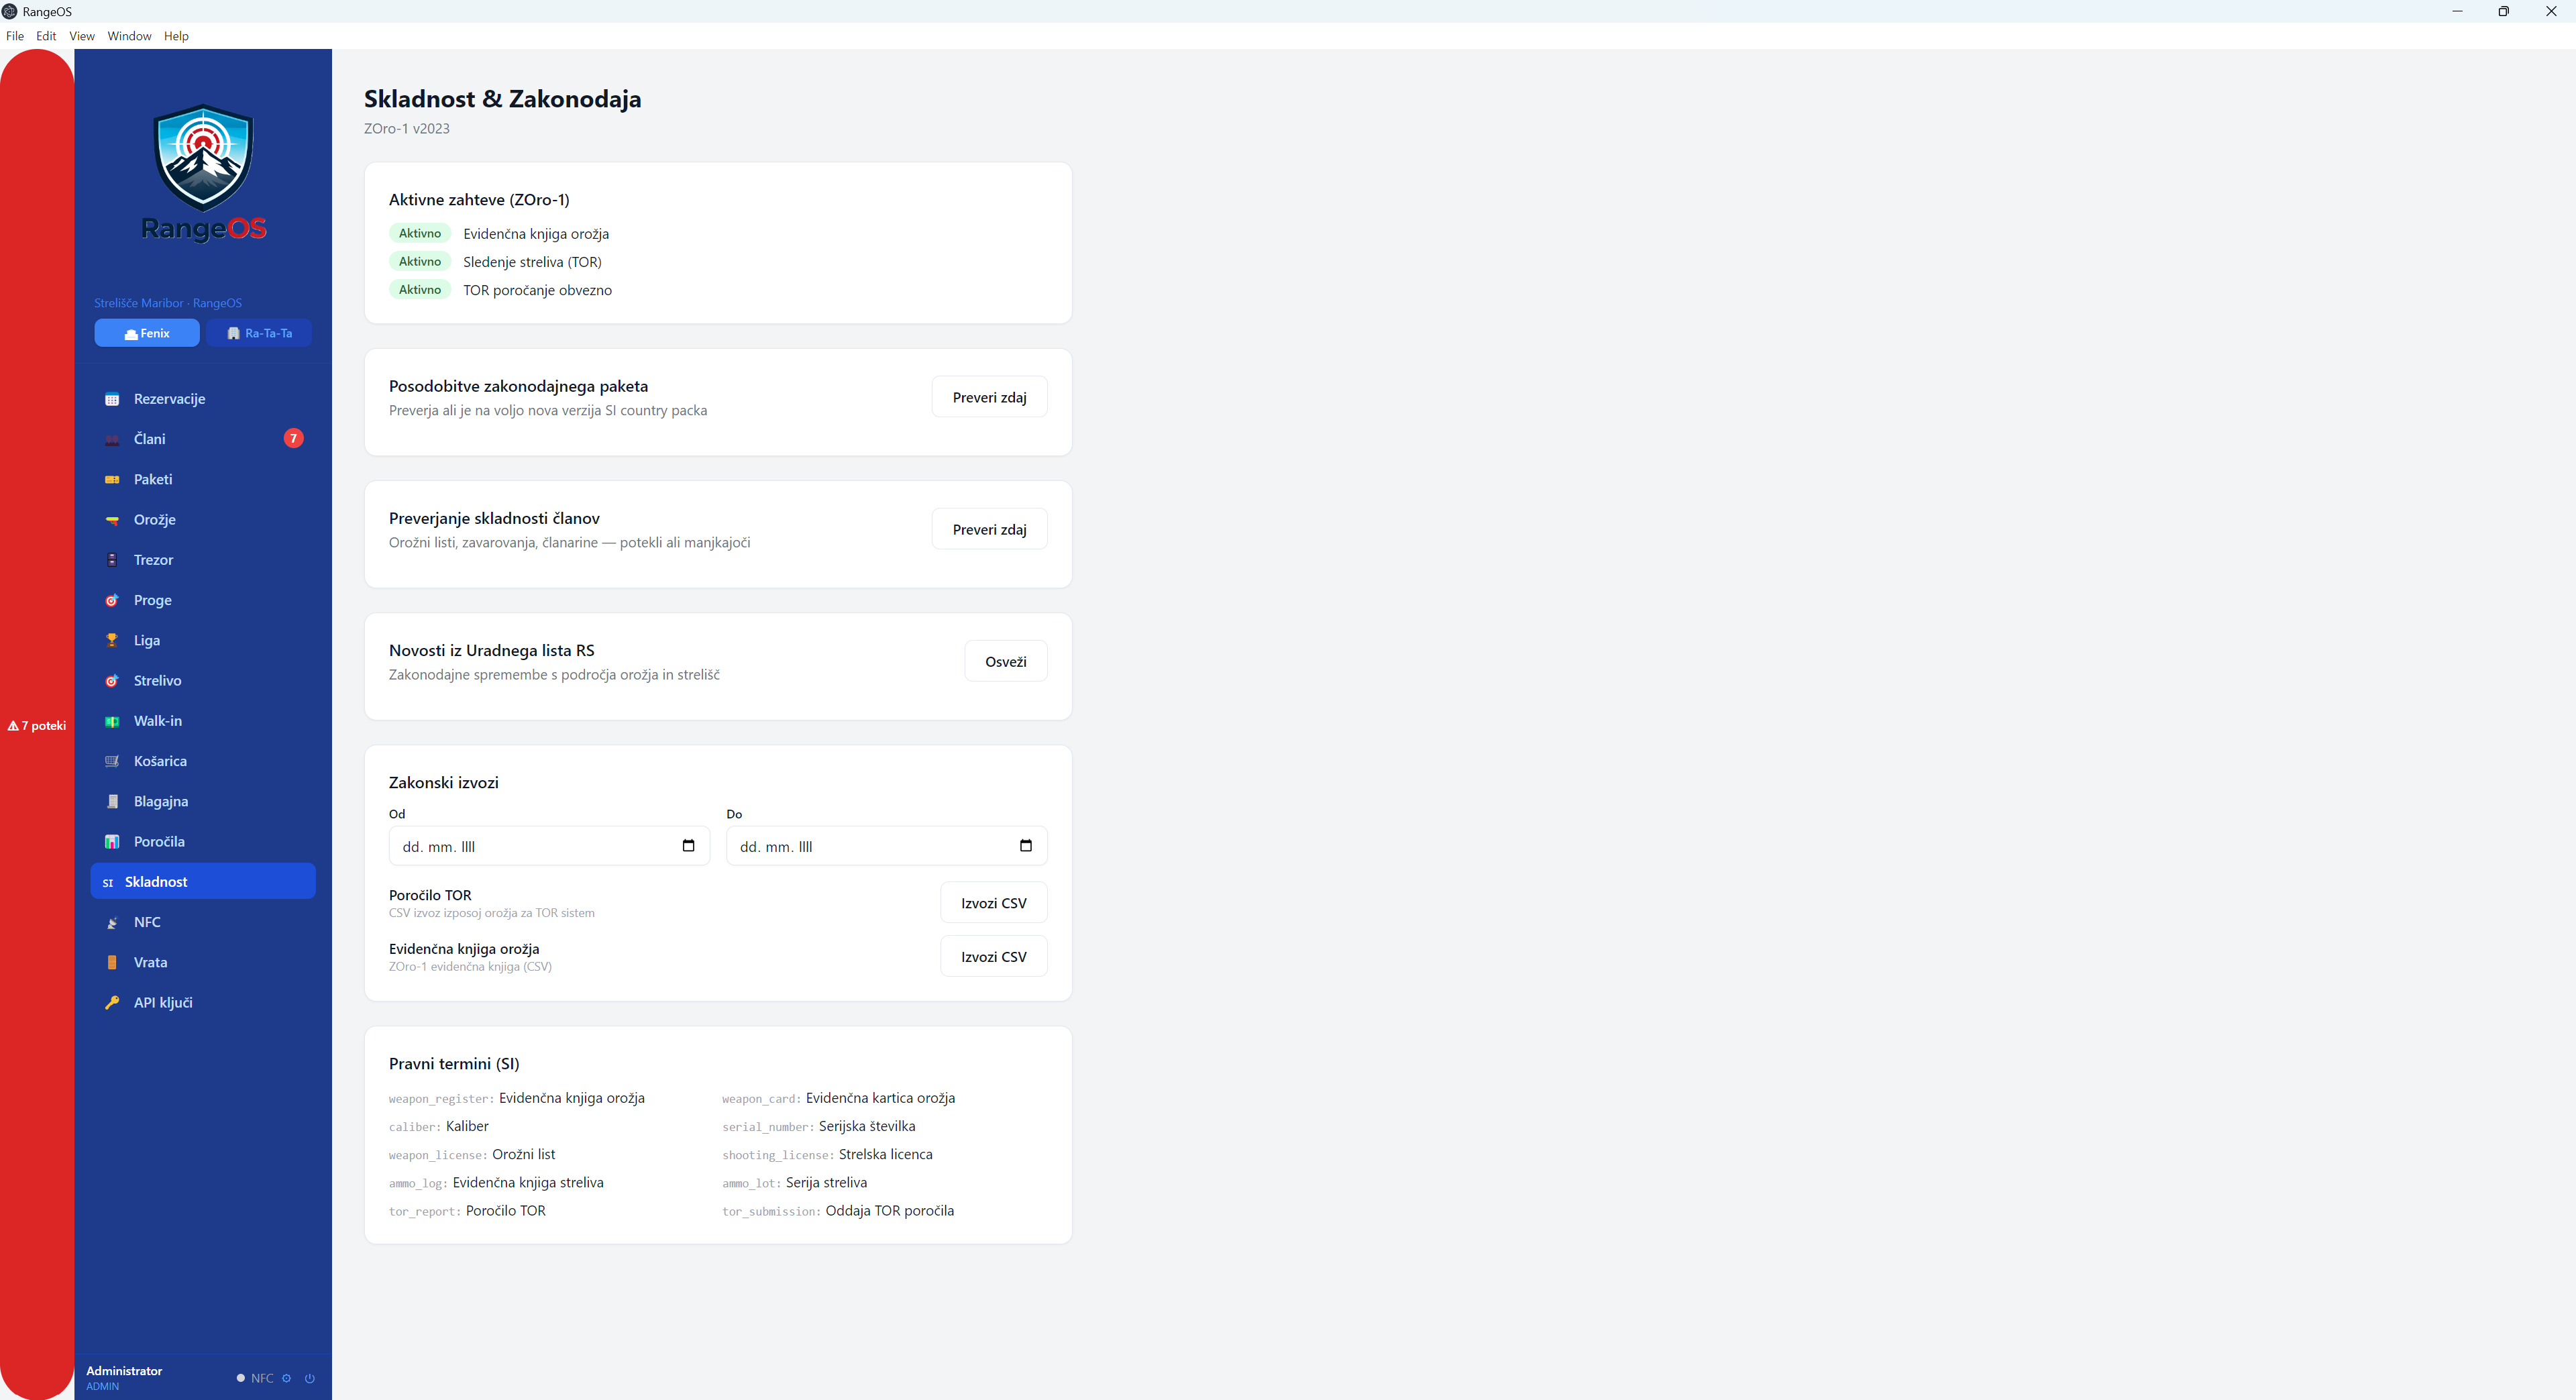Click the Serijska številka term
Image resolution: width=2576 pixels, height=1400 pixels.
867,1126
